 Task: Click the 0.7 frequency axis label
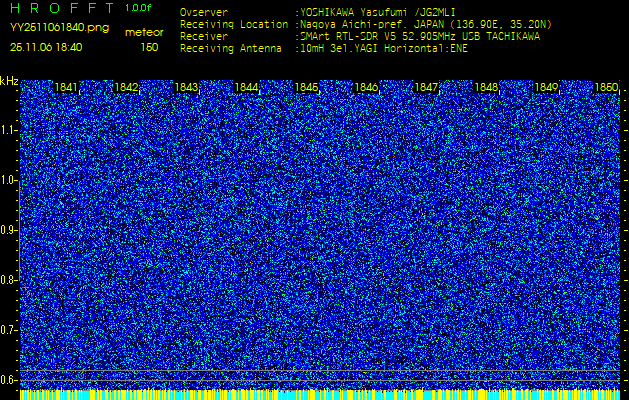coord(8,330)
